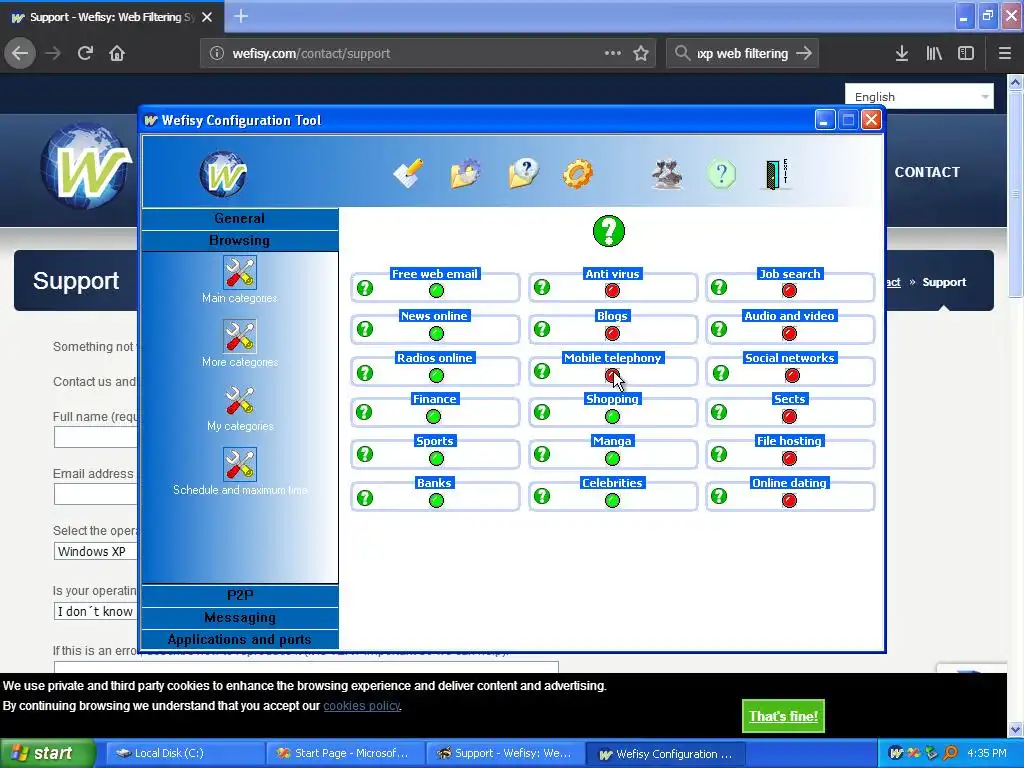Open the folder with gear icon
The width and height of the screenshot is (1024, 768).
pyautogui.click(x=466, y=173)
